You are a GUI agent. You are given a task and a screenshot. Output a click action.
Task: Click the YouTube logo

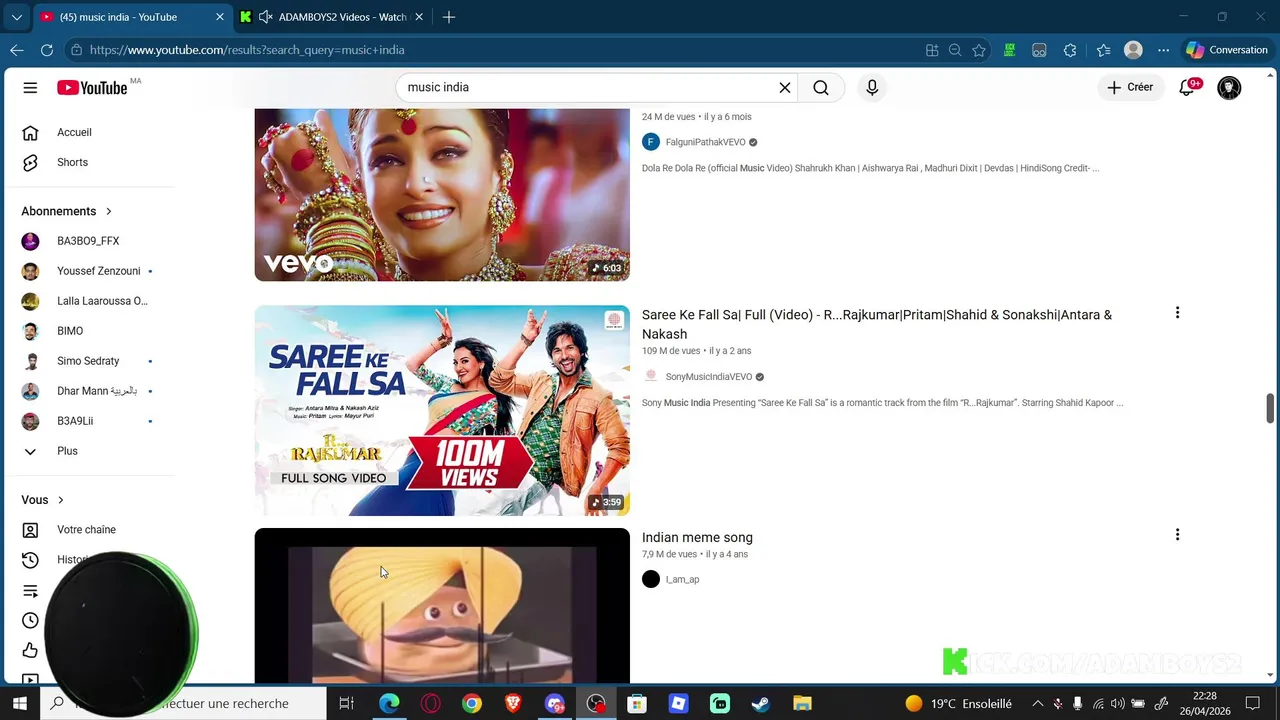point(92,88)
